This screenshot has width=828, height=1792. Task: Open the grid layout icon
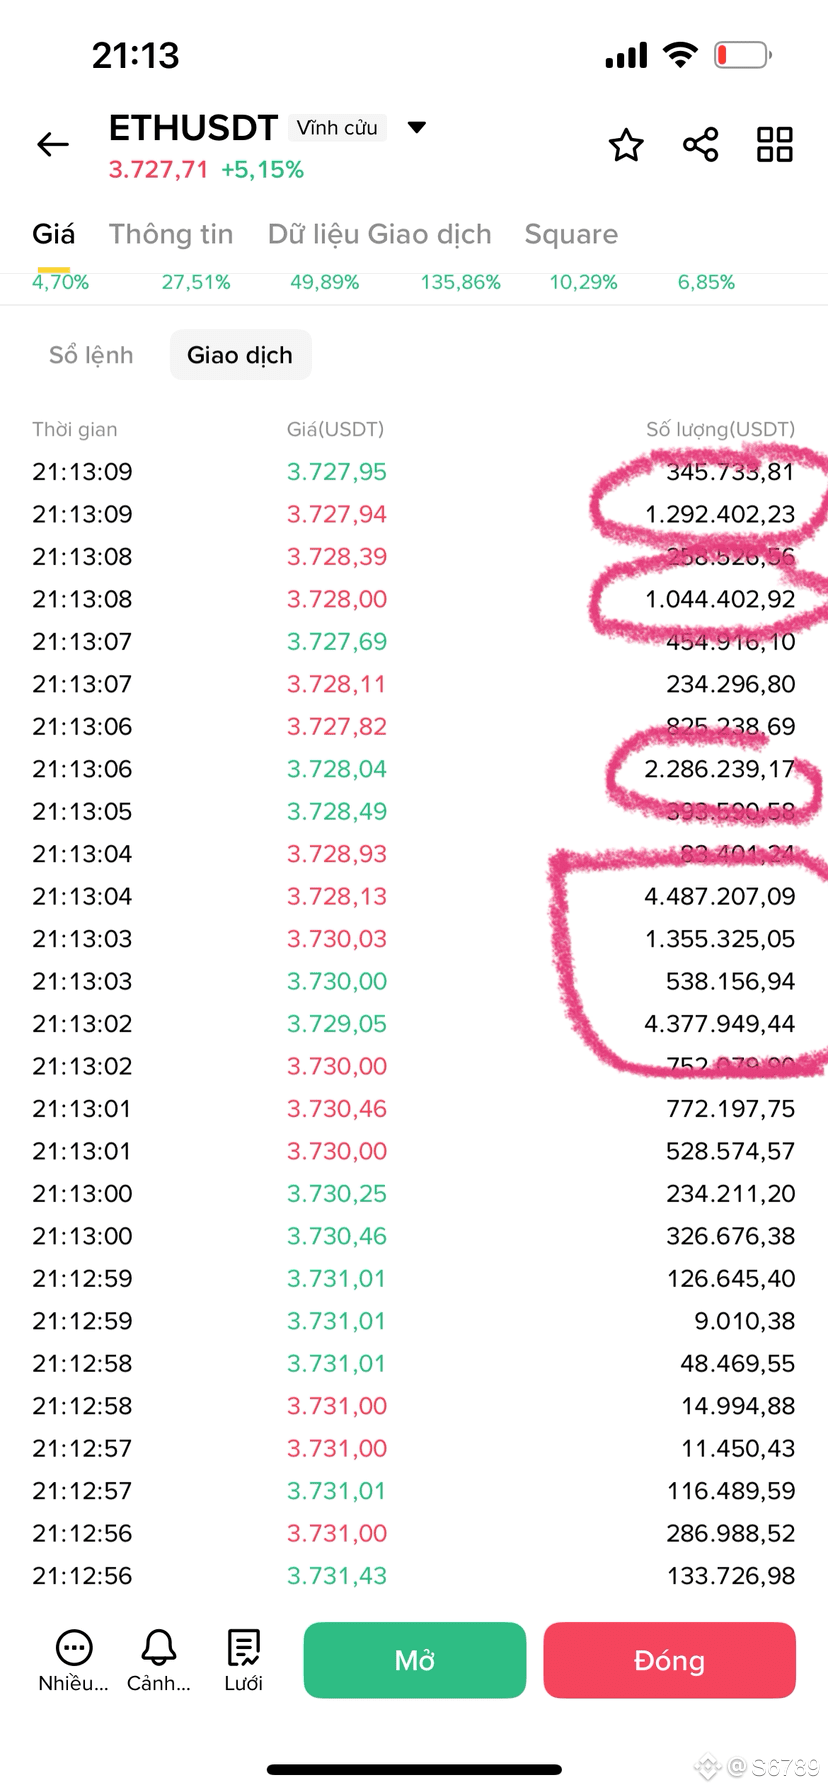point(775,145)
